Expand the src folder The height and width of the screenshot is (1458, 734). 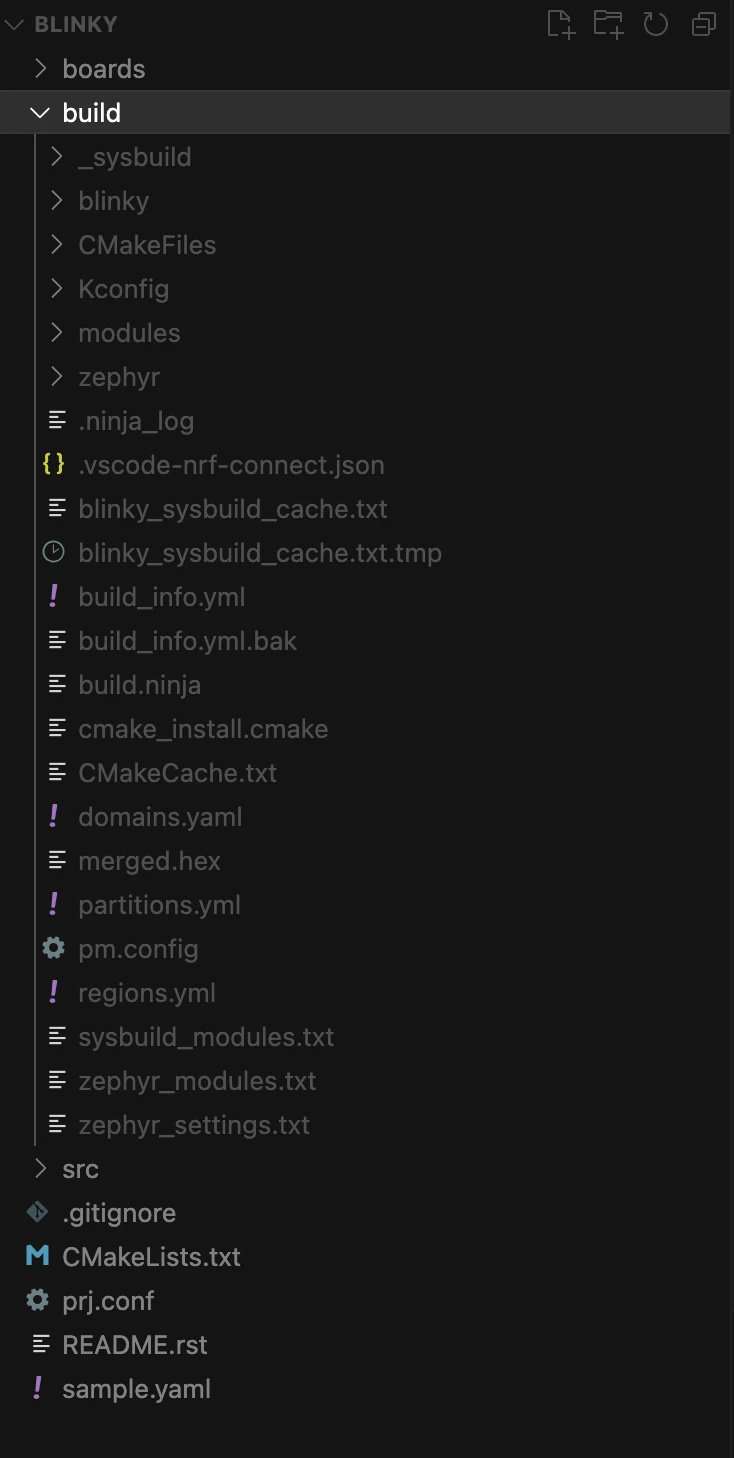tap(40, 1168)
